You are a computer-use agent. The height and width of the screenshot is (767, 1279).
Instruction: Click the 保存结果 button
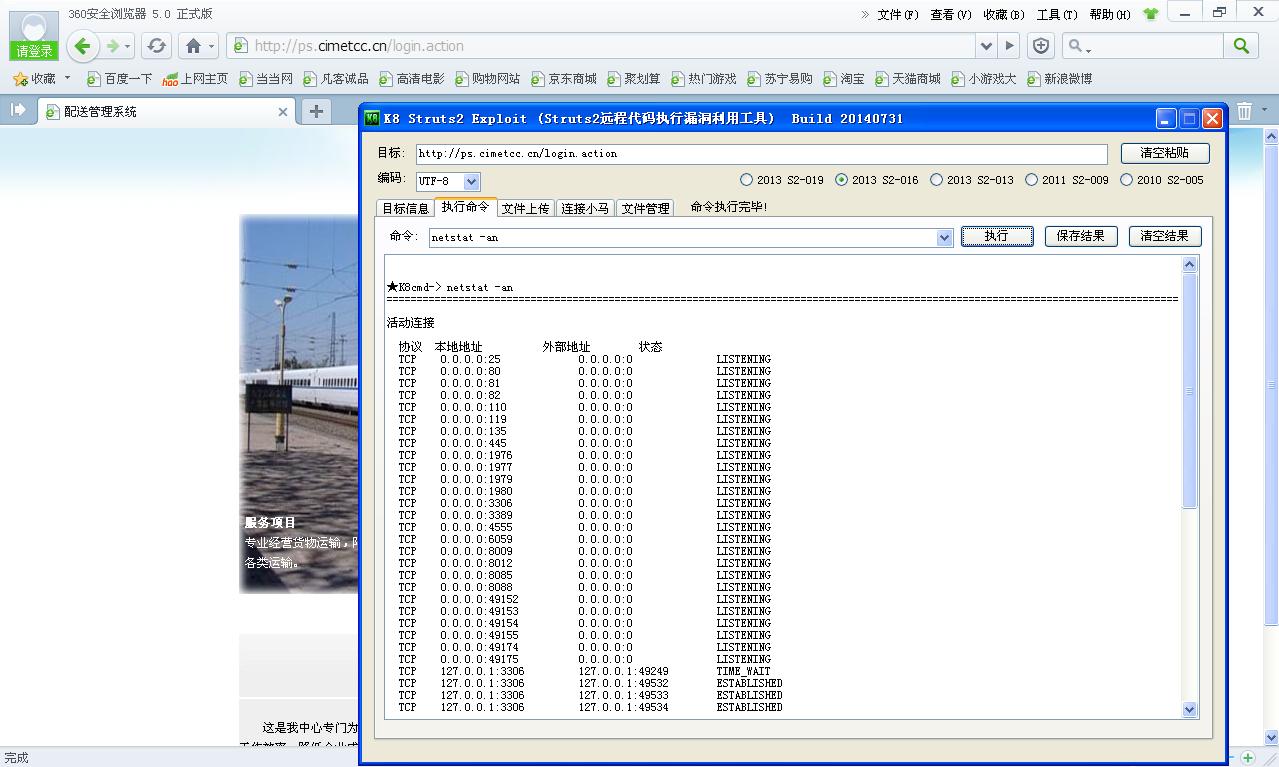pyautogui.click(x=1081, y=236)
